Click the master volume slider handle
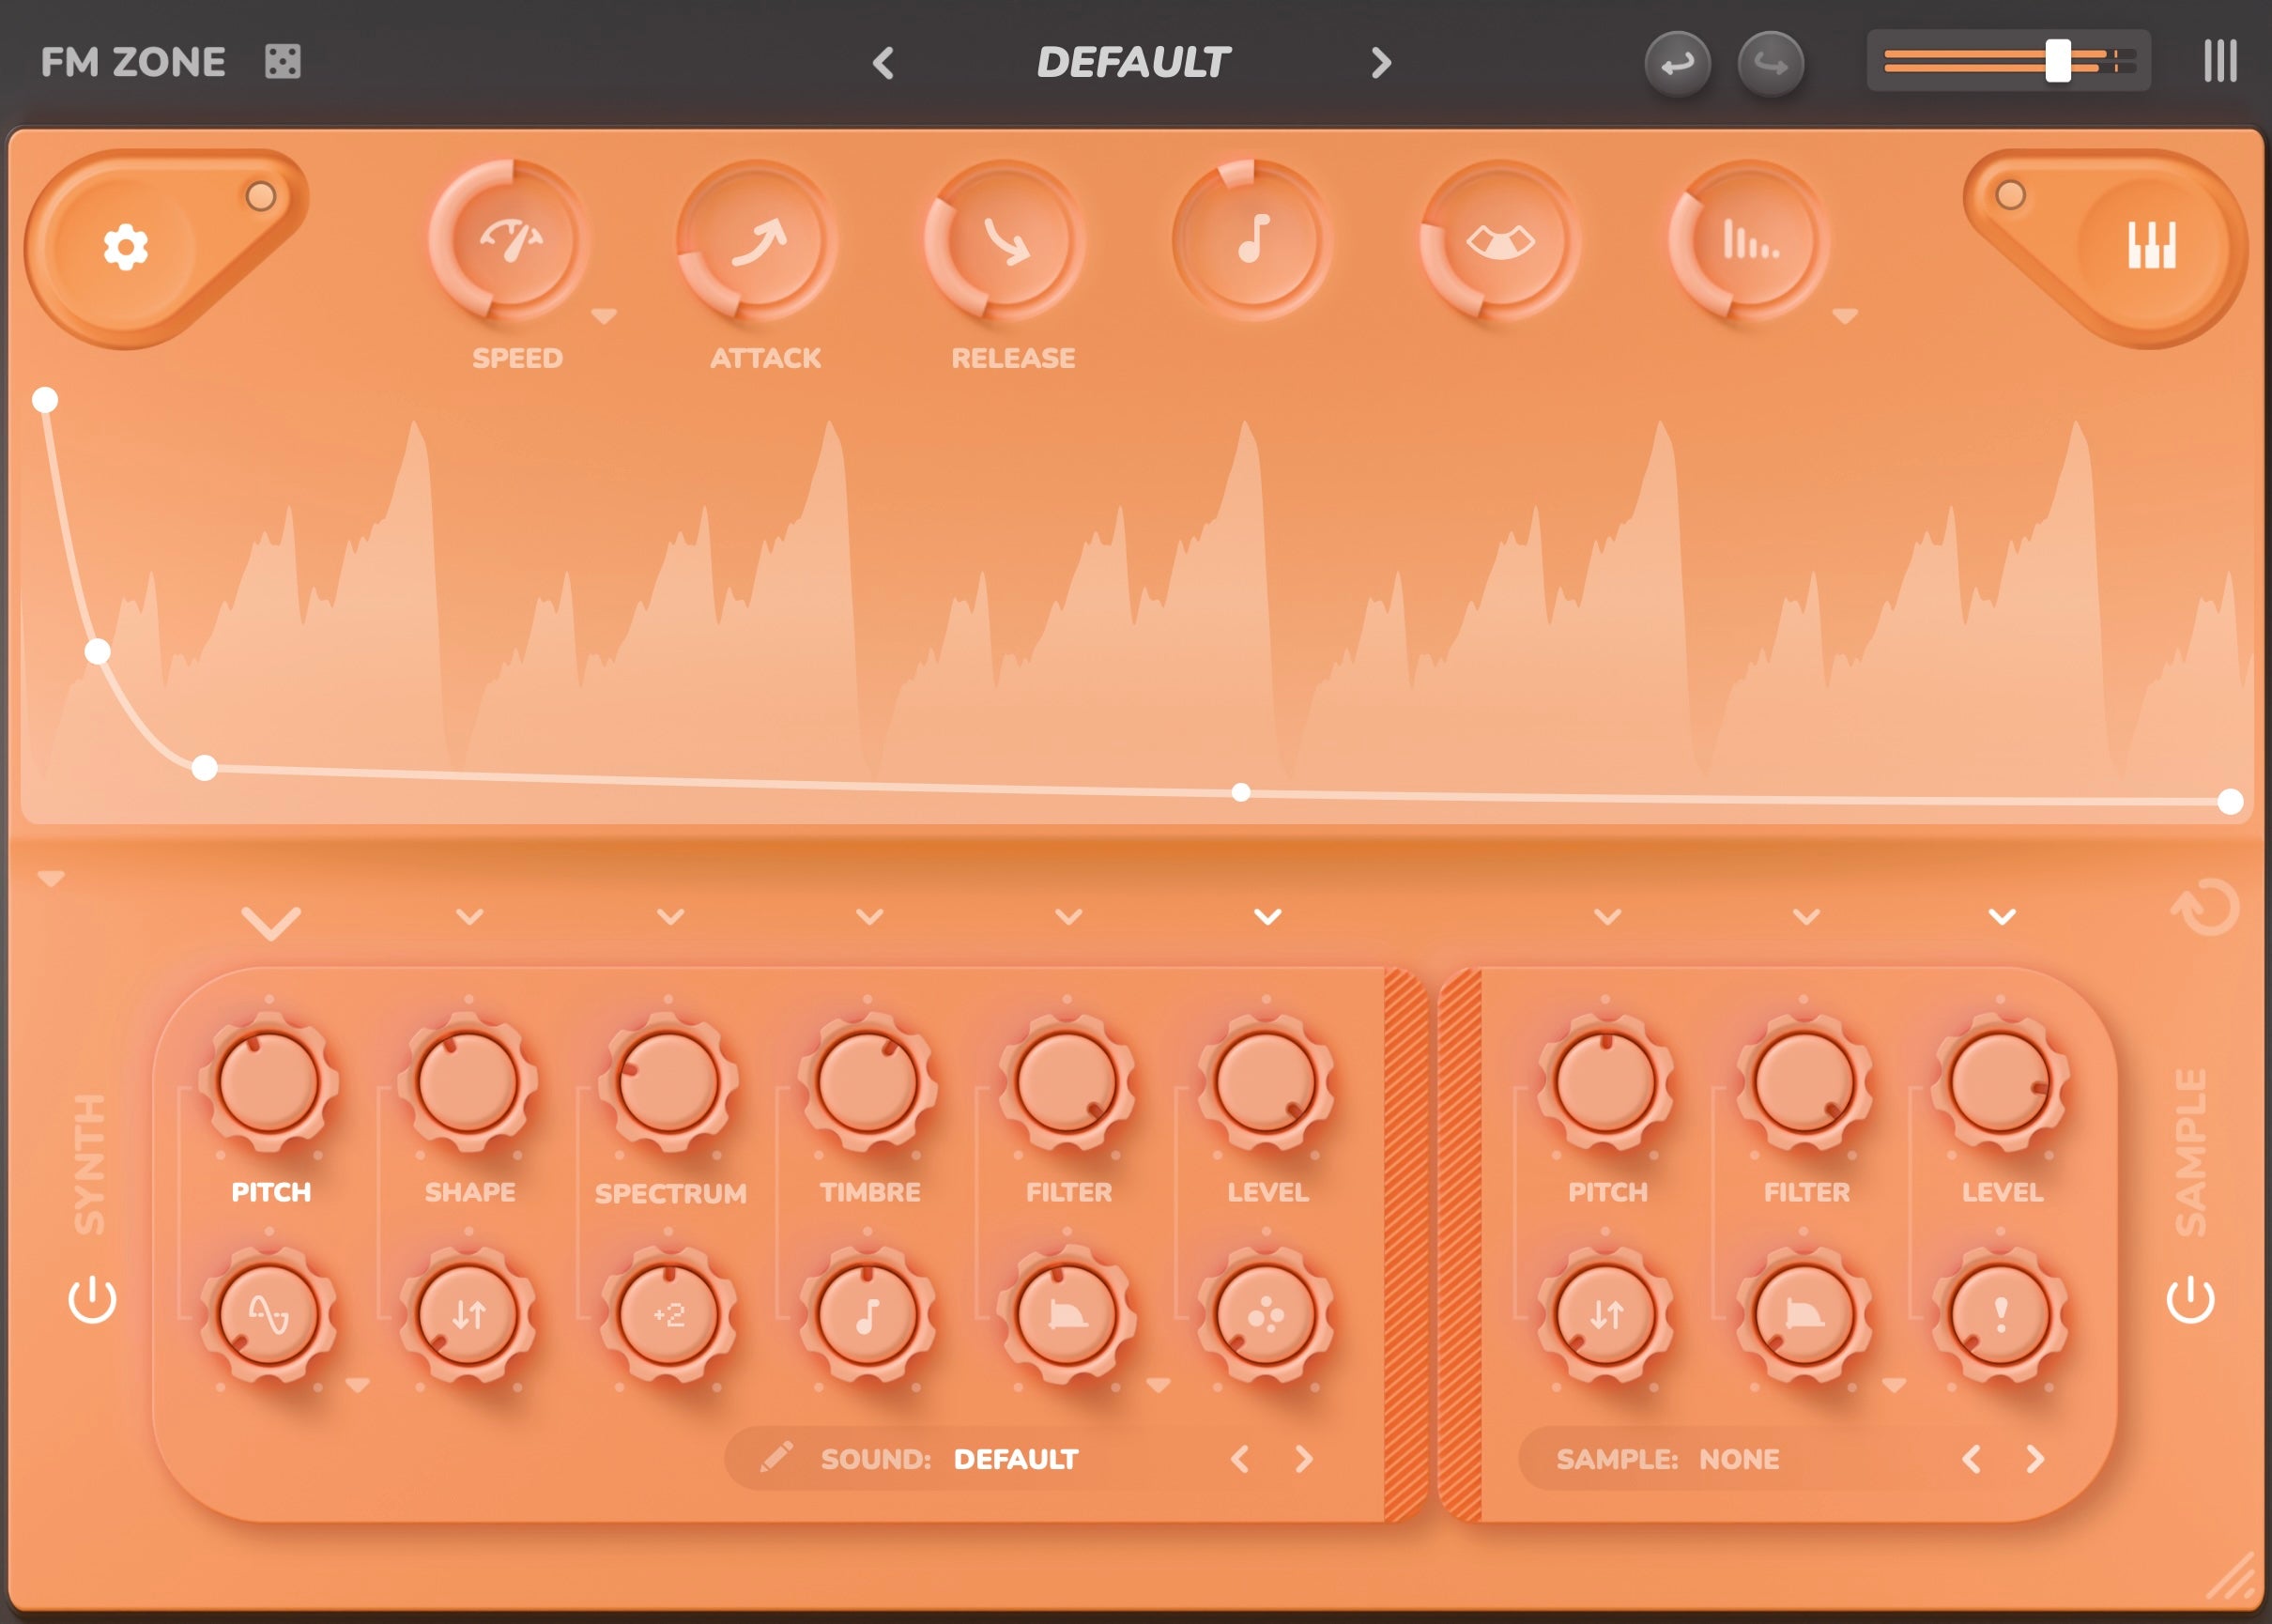This screenshot has width=2272, height=1624. pyautogui.click(x=2058, y=61)
